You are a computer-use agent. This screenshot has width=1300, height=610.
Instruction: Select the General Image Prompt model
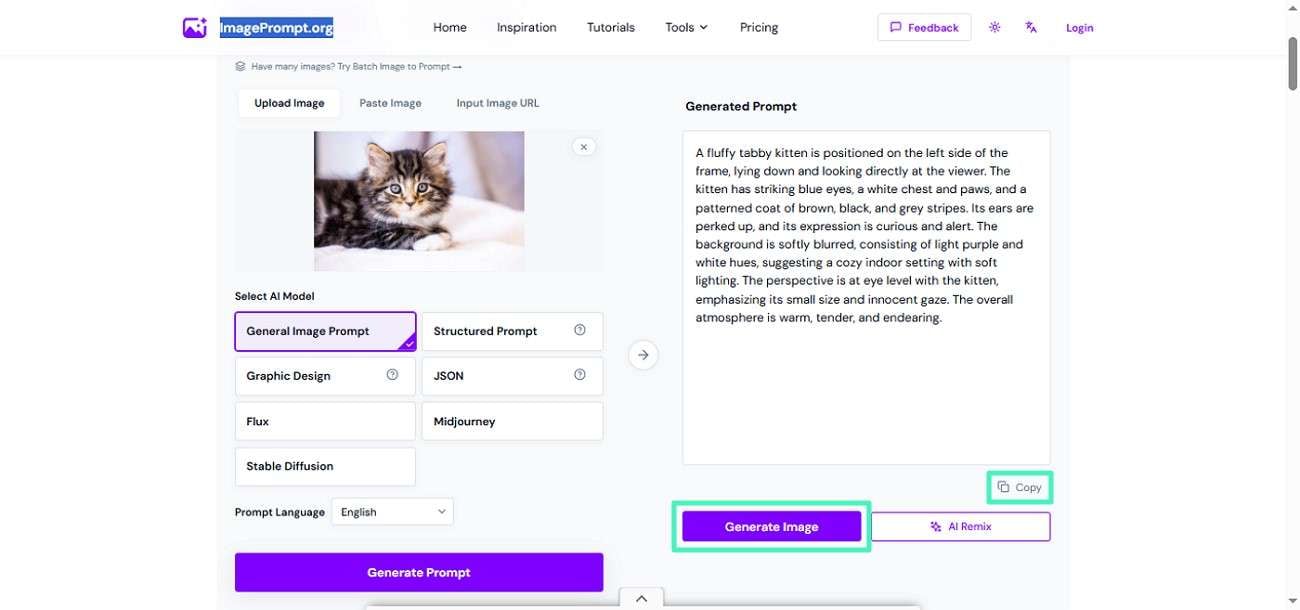tap(325, 331)
